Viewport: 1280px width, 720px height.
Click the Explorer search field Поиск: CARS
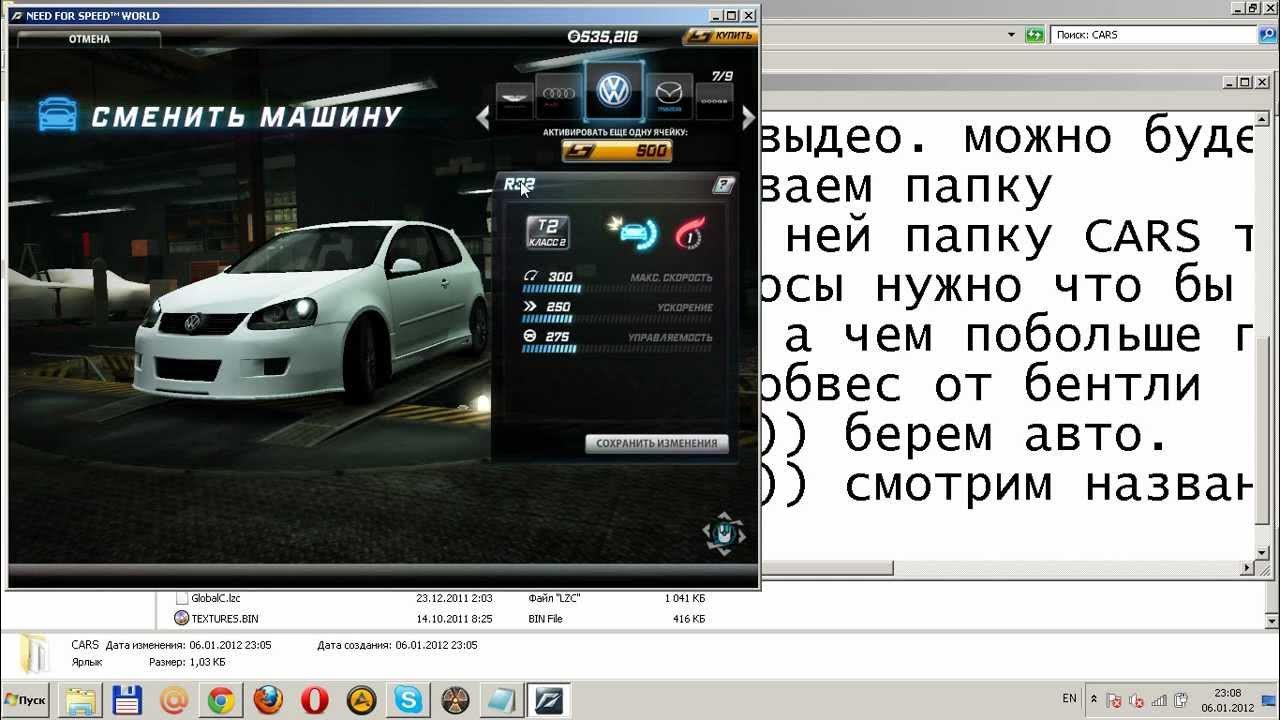click(1154, 35)
